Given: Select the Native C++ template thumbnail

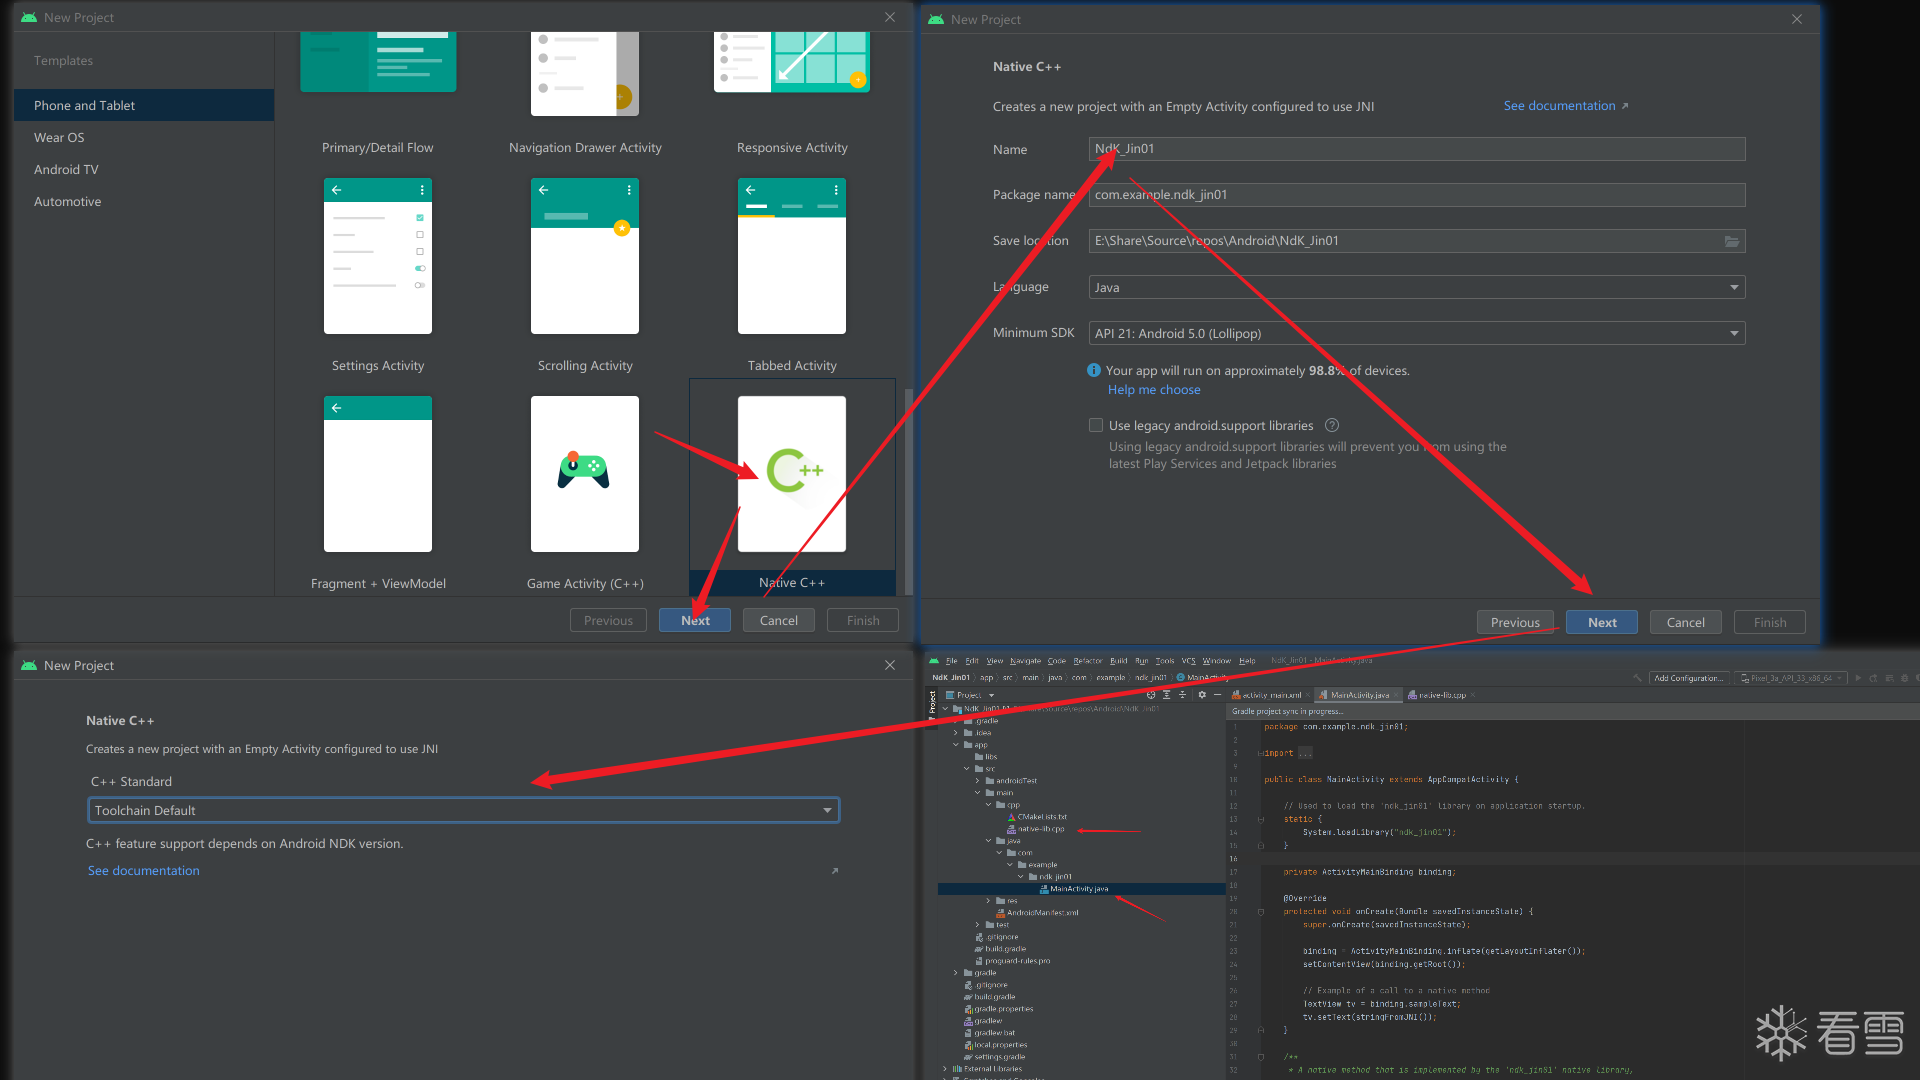Looking at the screenshot, I should click(x=791, y=473).
